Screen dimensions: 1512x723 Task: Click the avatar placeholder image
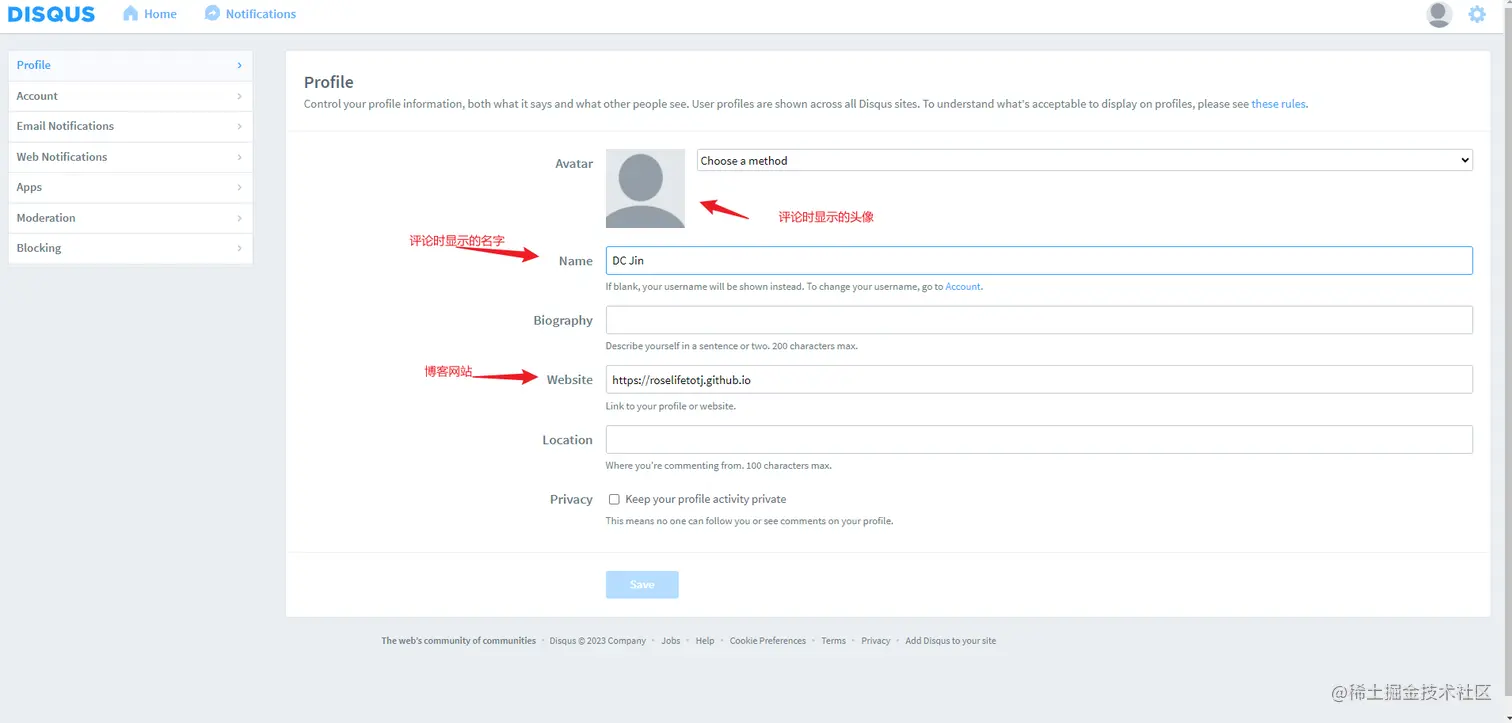click(x=644, y=188)
